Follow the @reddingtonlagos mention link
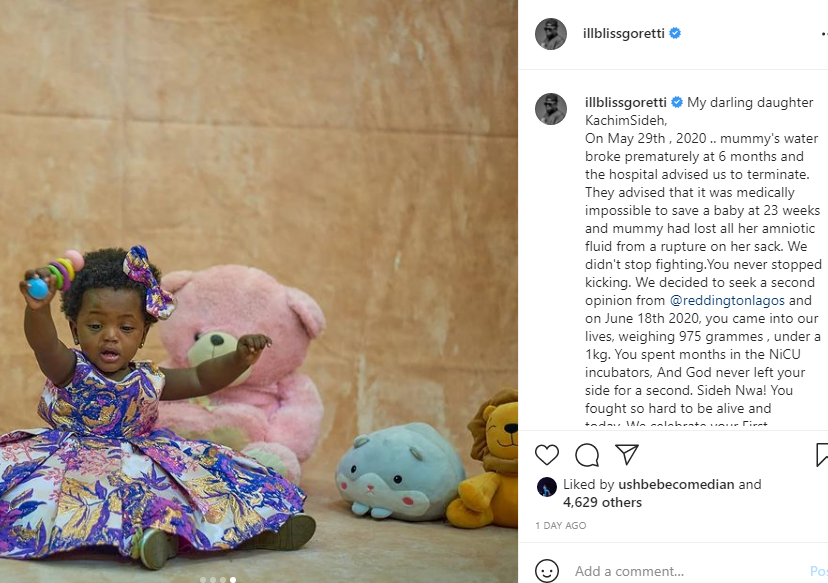828x583 pixels. [x=727, y=300]
